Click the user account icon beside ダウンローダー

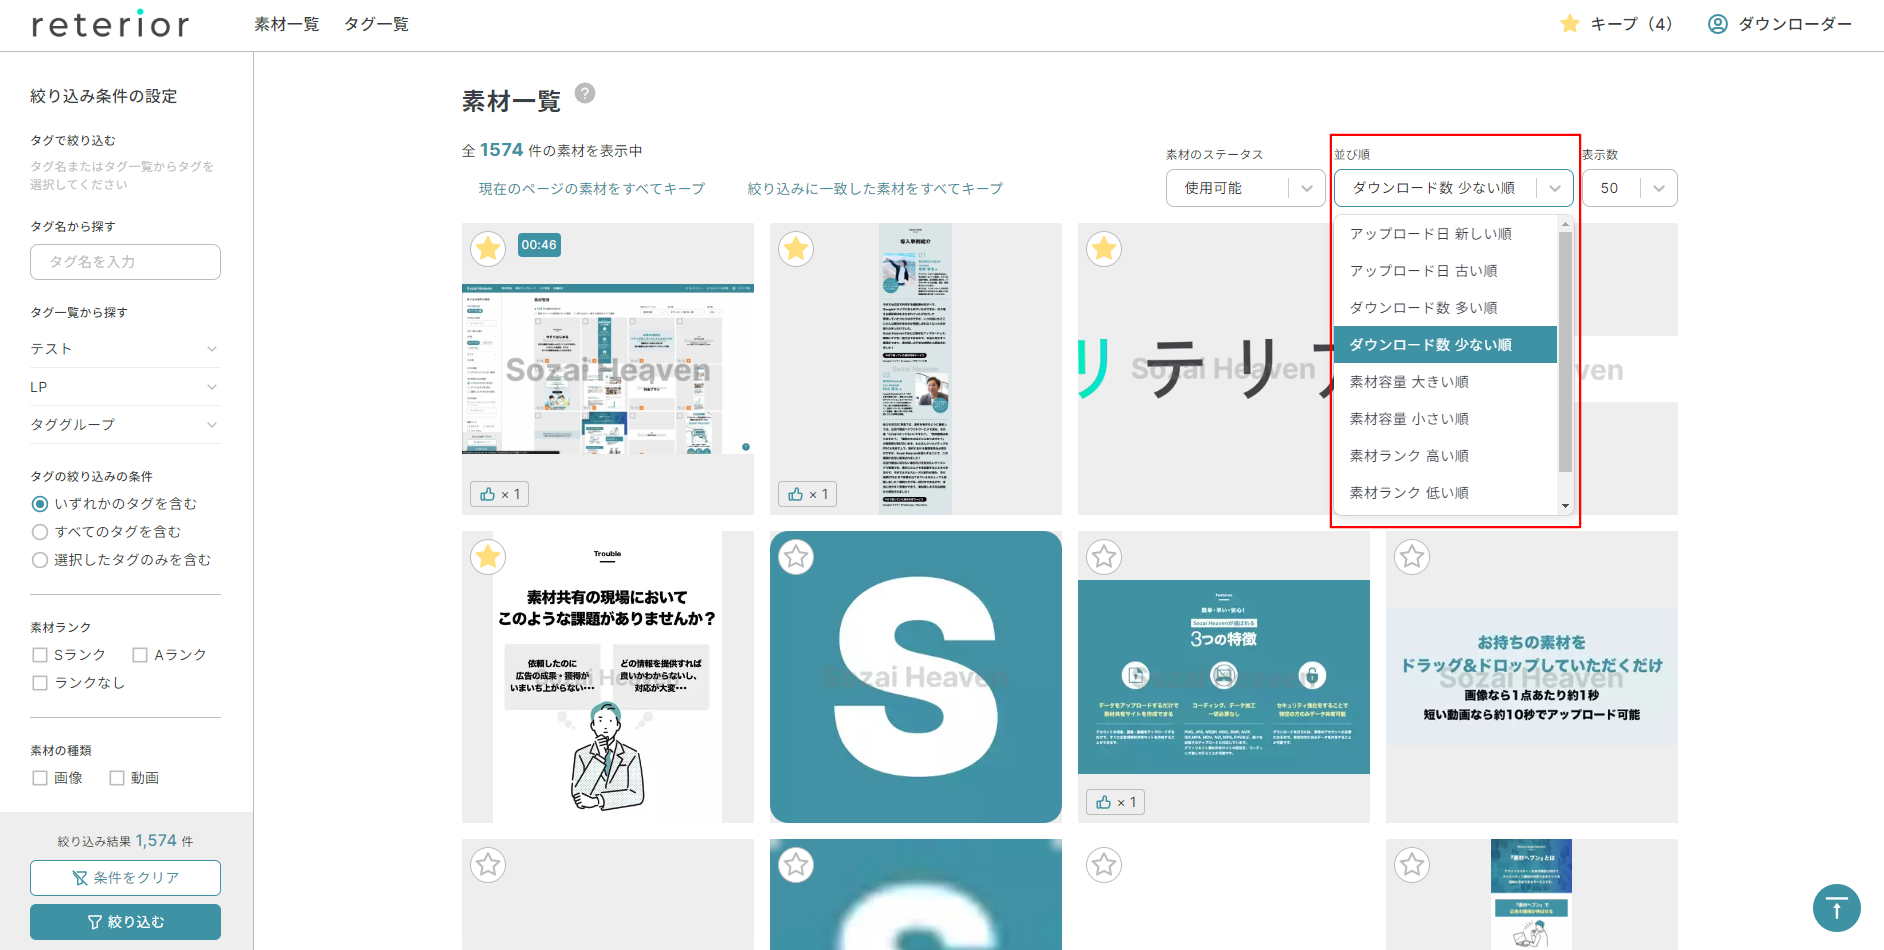tap(1717, 24)
